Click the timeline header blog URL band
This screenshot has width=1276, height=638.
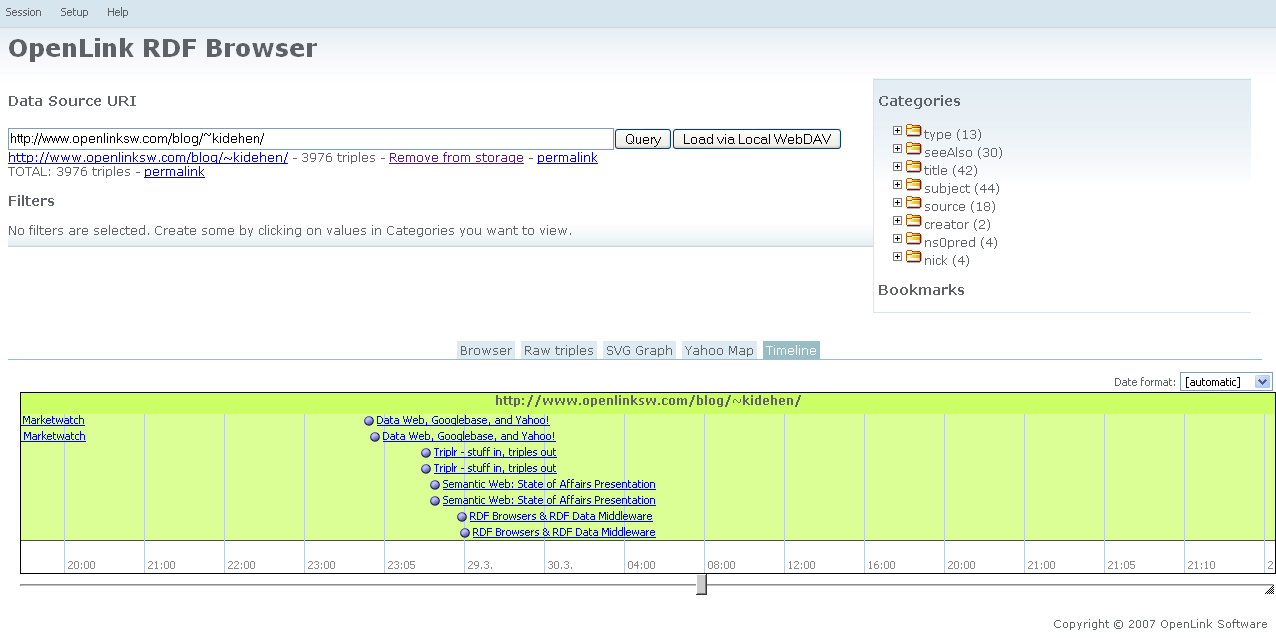coord(648,402)
